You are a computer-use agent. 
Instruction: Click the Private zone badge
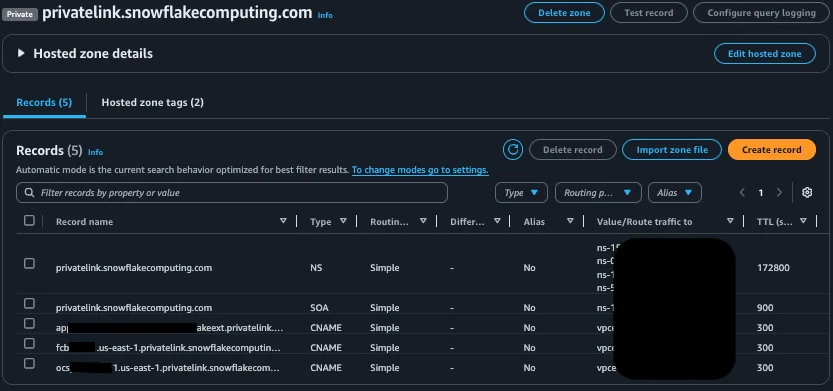(20, 14)
